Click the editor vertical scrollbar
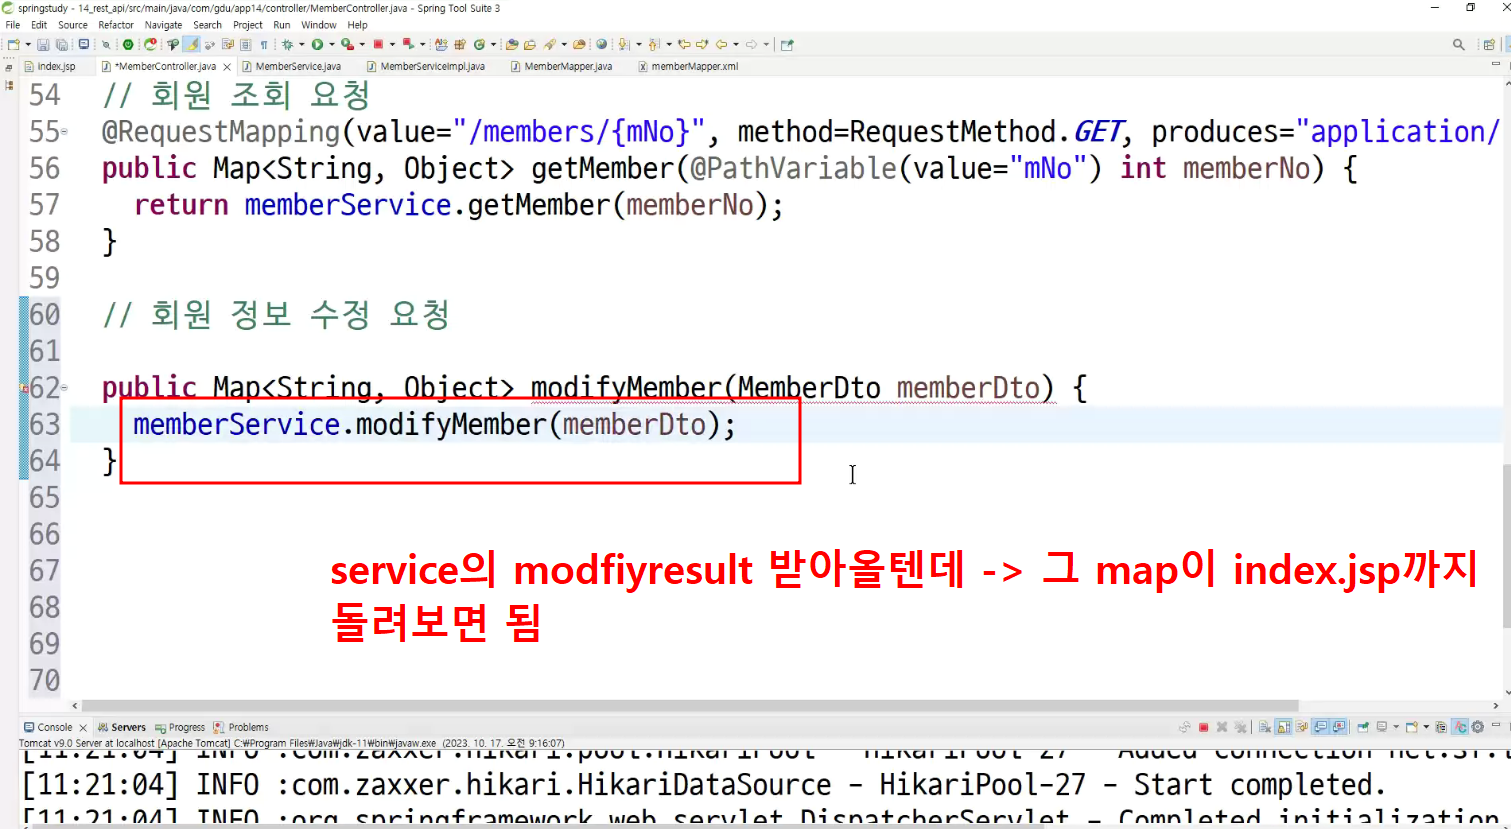This screenshot has width=1511, height=829. (x=1506, y=547)
